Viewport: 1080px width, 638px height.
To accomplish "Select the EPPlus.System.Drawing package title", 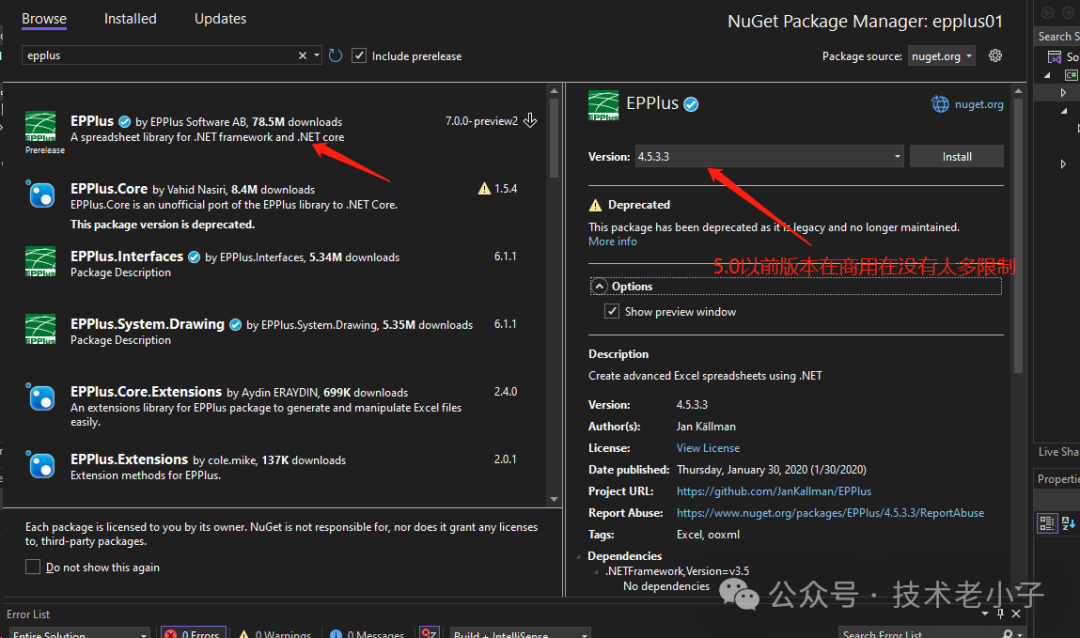I will [147, 324].
